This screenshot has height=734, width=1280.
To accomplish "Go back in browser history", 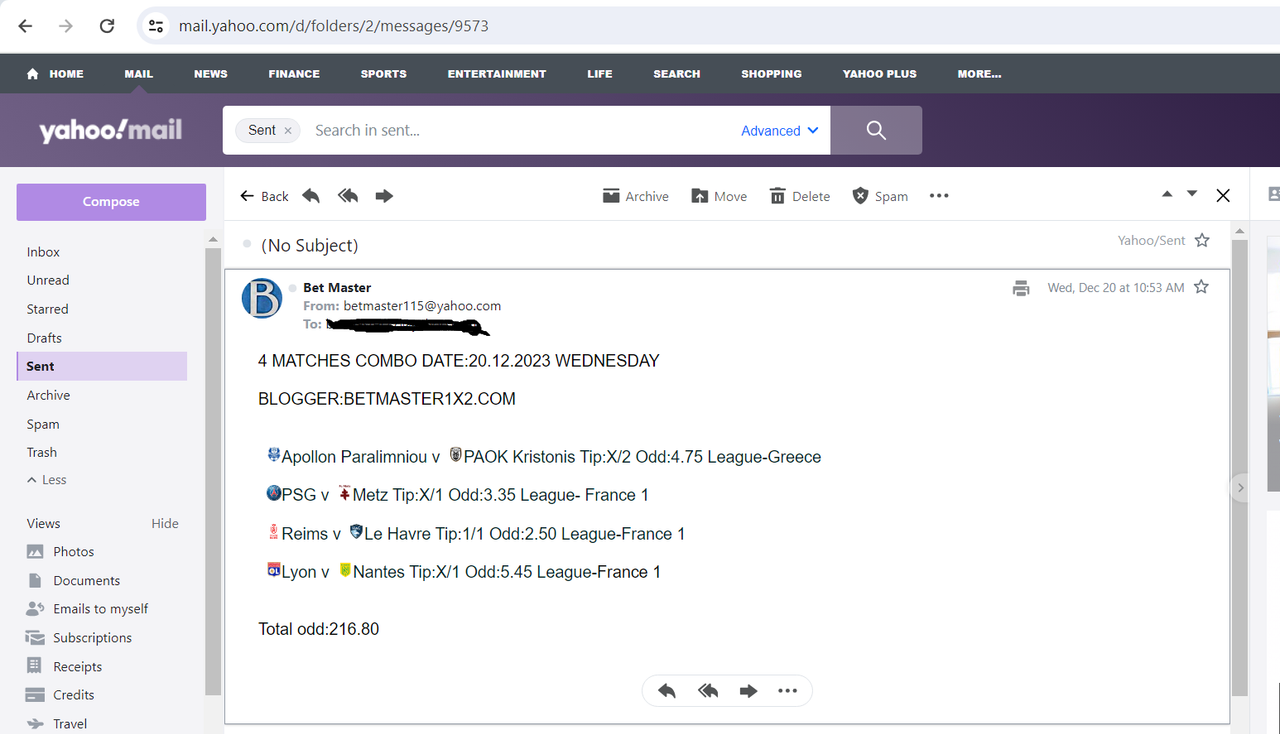I will [x=25, y=26].
